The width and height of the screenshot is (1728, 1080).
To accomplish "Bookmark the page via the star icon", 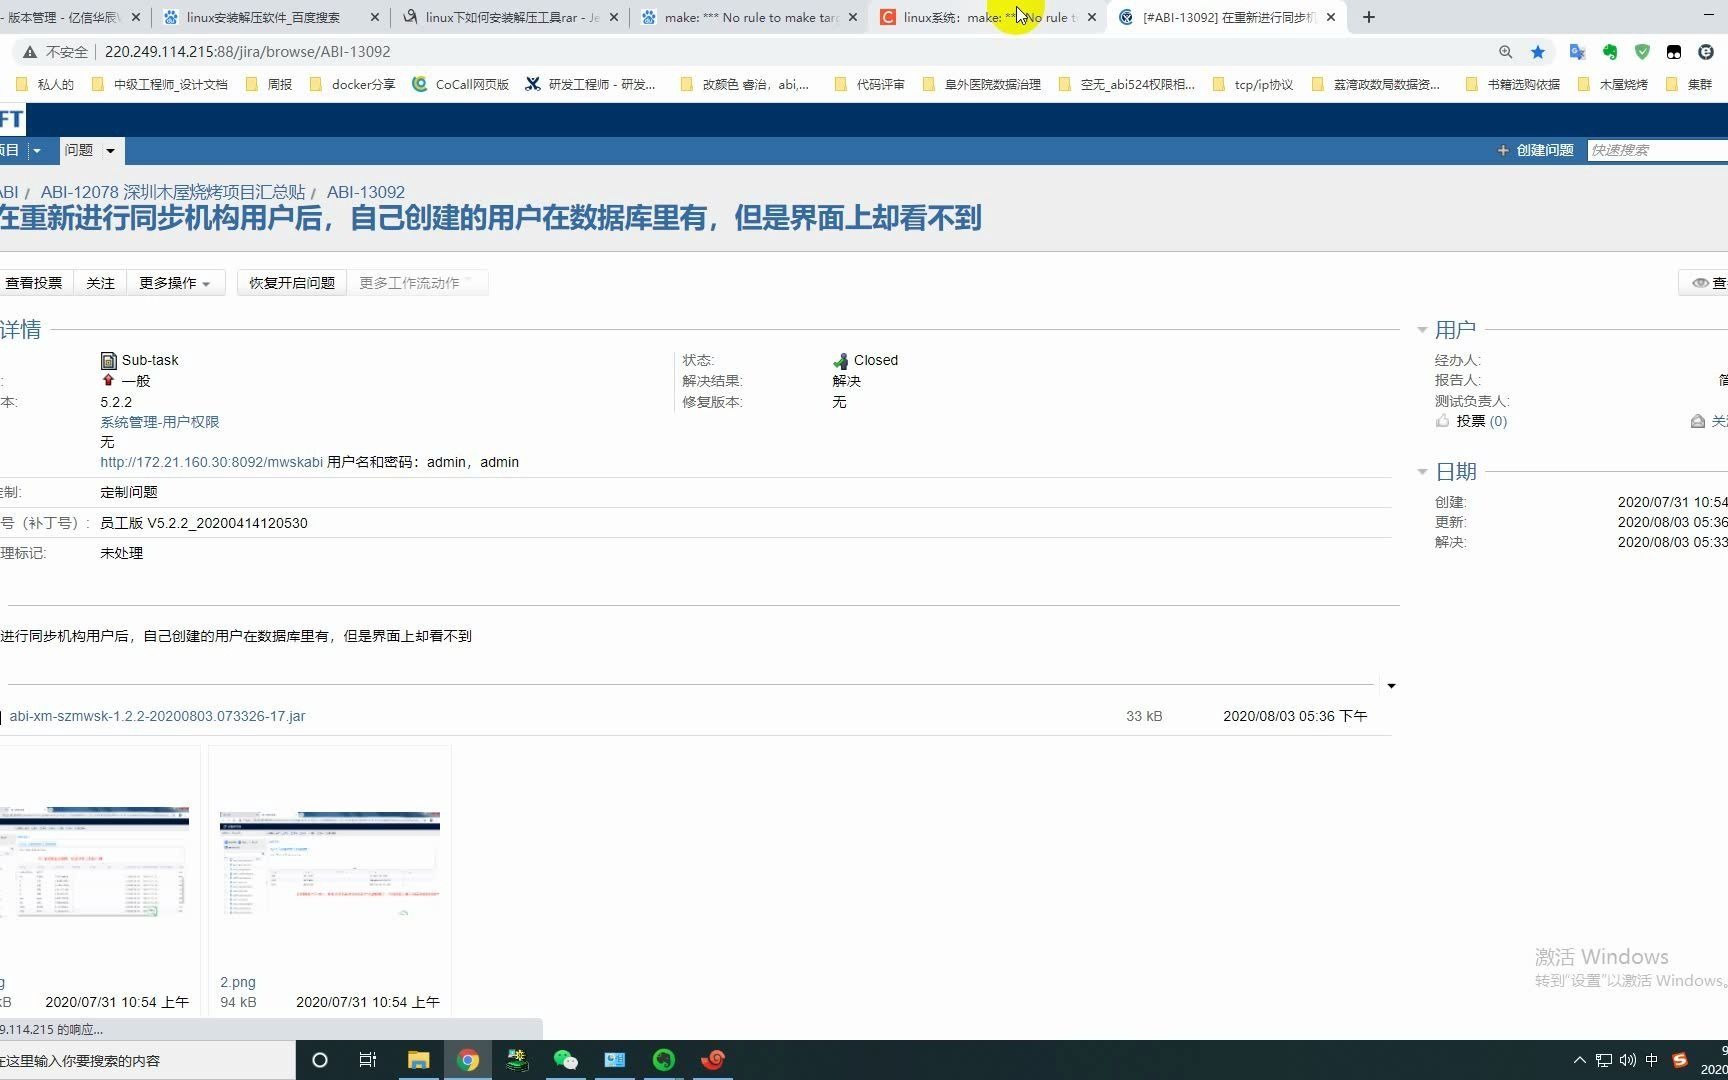I will 1538,52.
